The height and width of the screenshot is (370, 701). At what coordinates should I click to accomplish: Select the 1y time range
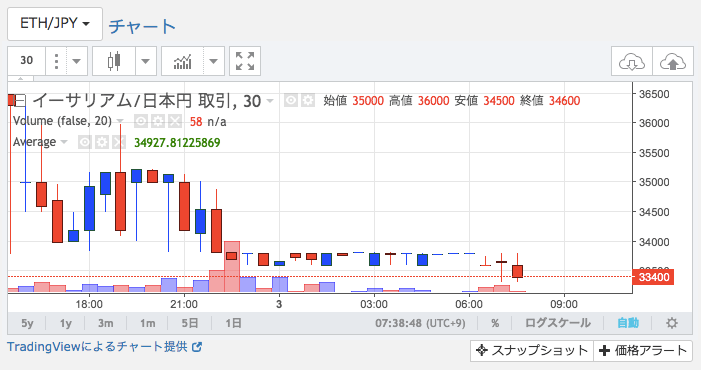point(66,323)
